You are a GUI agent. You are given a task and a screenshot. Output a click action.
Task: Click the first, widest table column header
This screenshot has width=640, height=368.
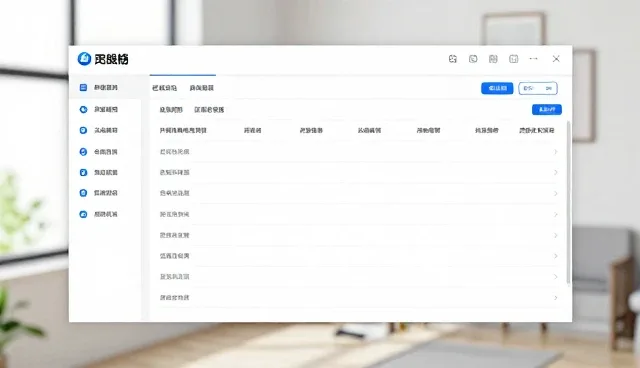point(183,131)
